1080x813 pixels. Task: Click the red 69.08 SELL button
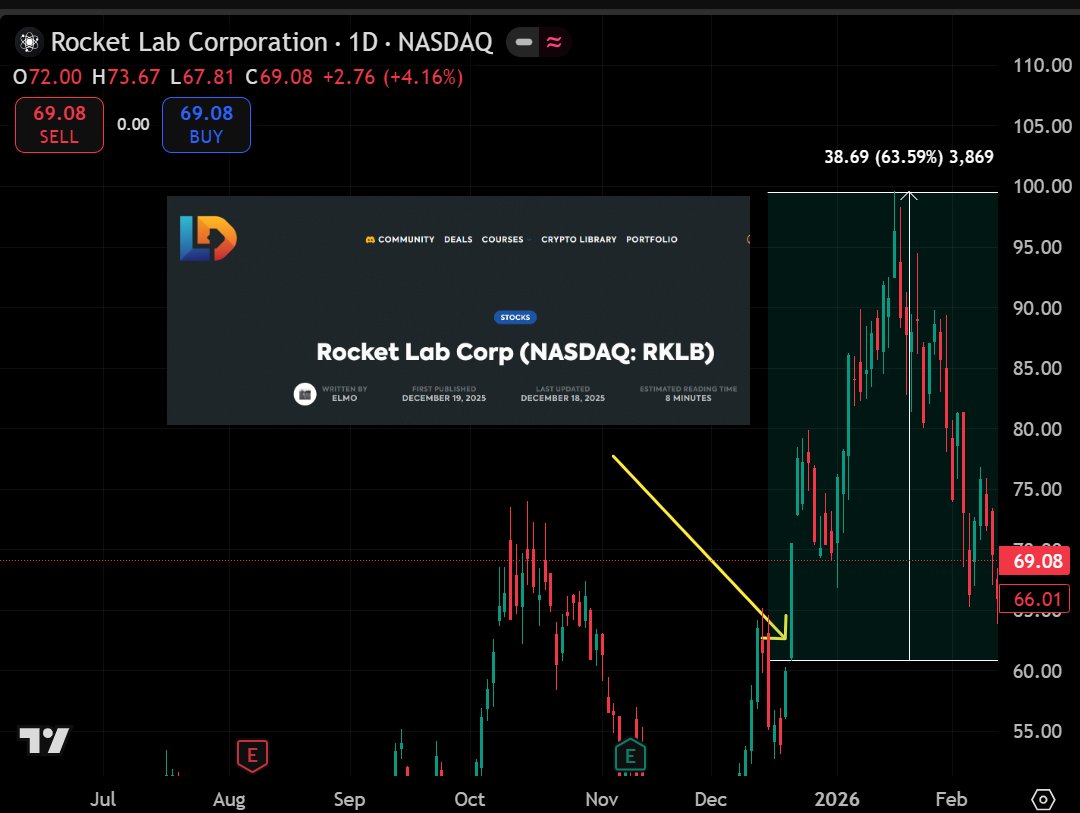[x=59, y=125]
